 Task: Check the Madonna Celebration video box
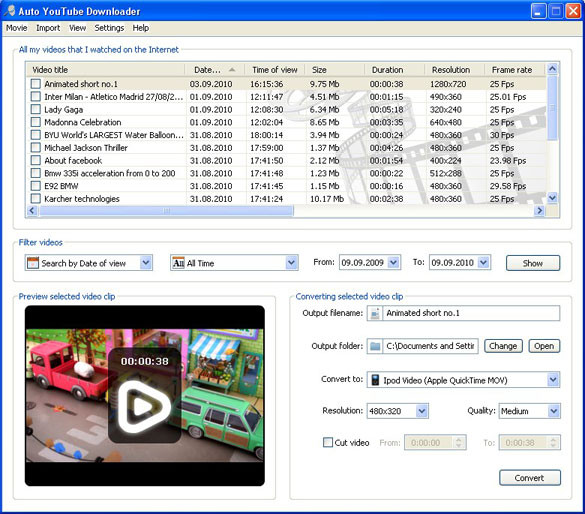(35, 122)
